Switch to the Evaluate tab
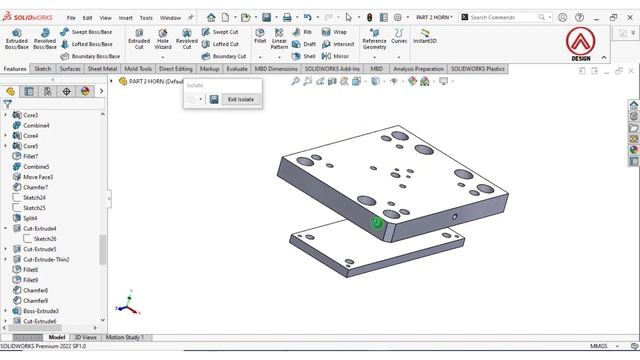Image resolution: width=640 pixels, height=360 pixels. click(237, 69)
